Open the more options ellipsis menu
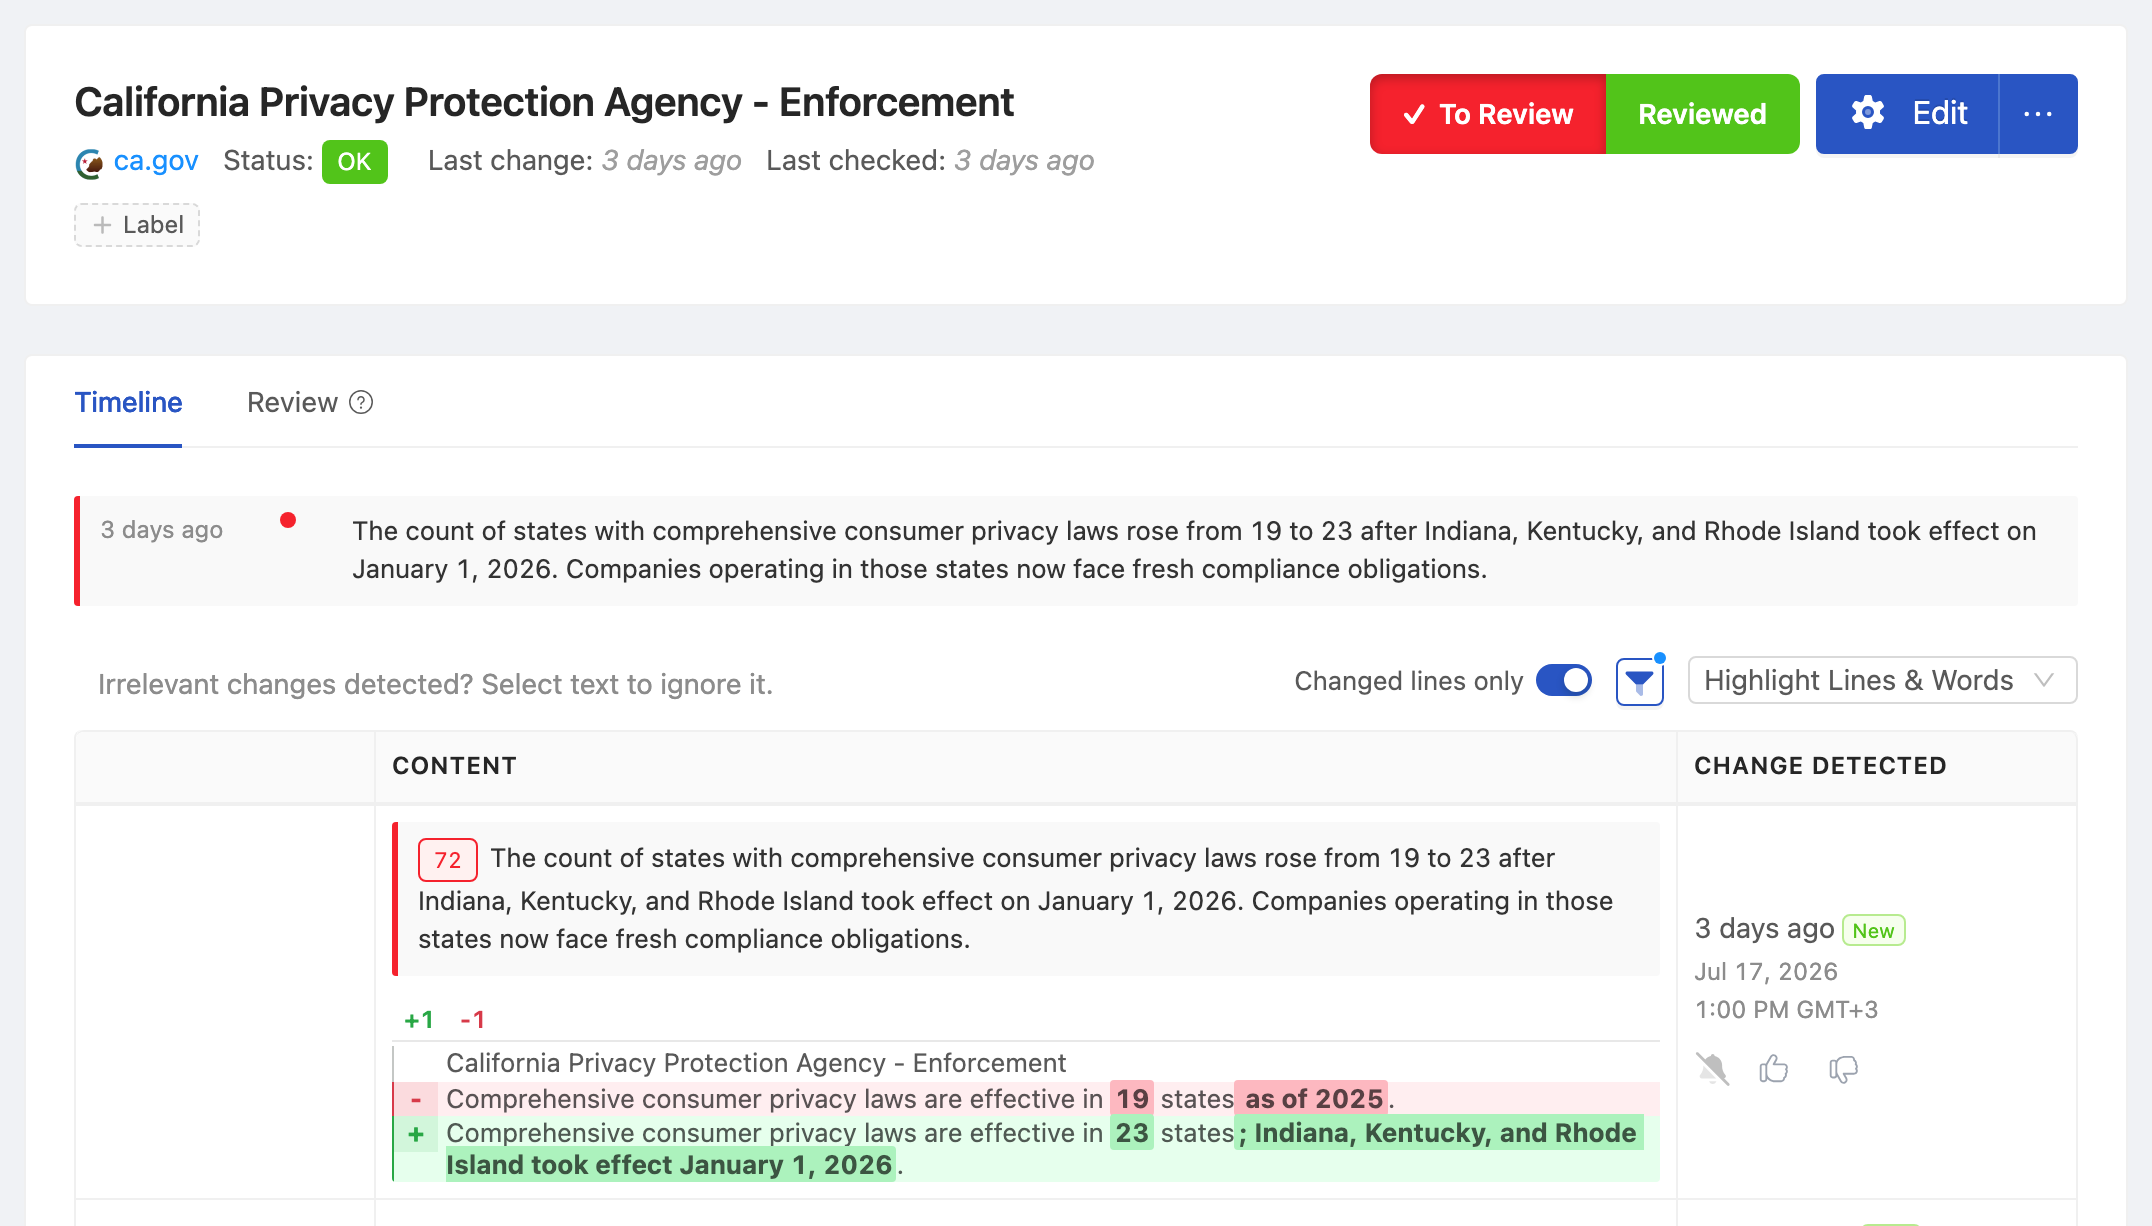Screen dimensions: 2152x1226 tap(2038, 114)
